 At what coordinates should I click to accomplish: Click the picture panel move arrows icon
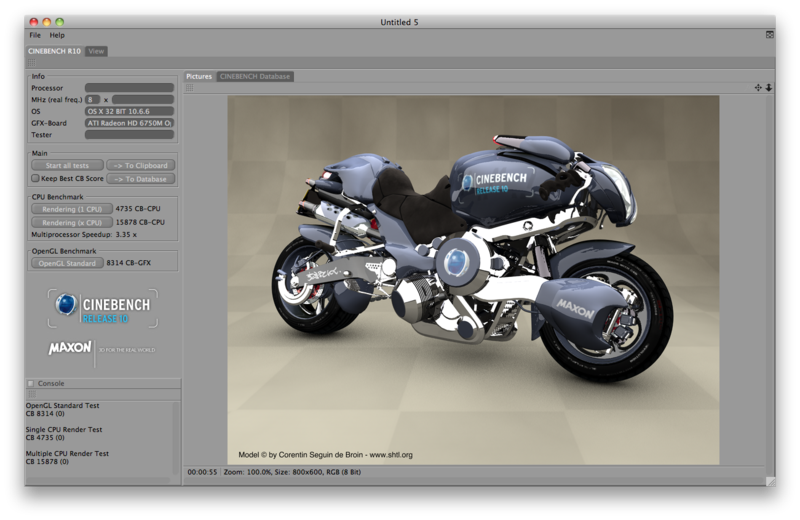758,88
